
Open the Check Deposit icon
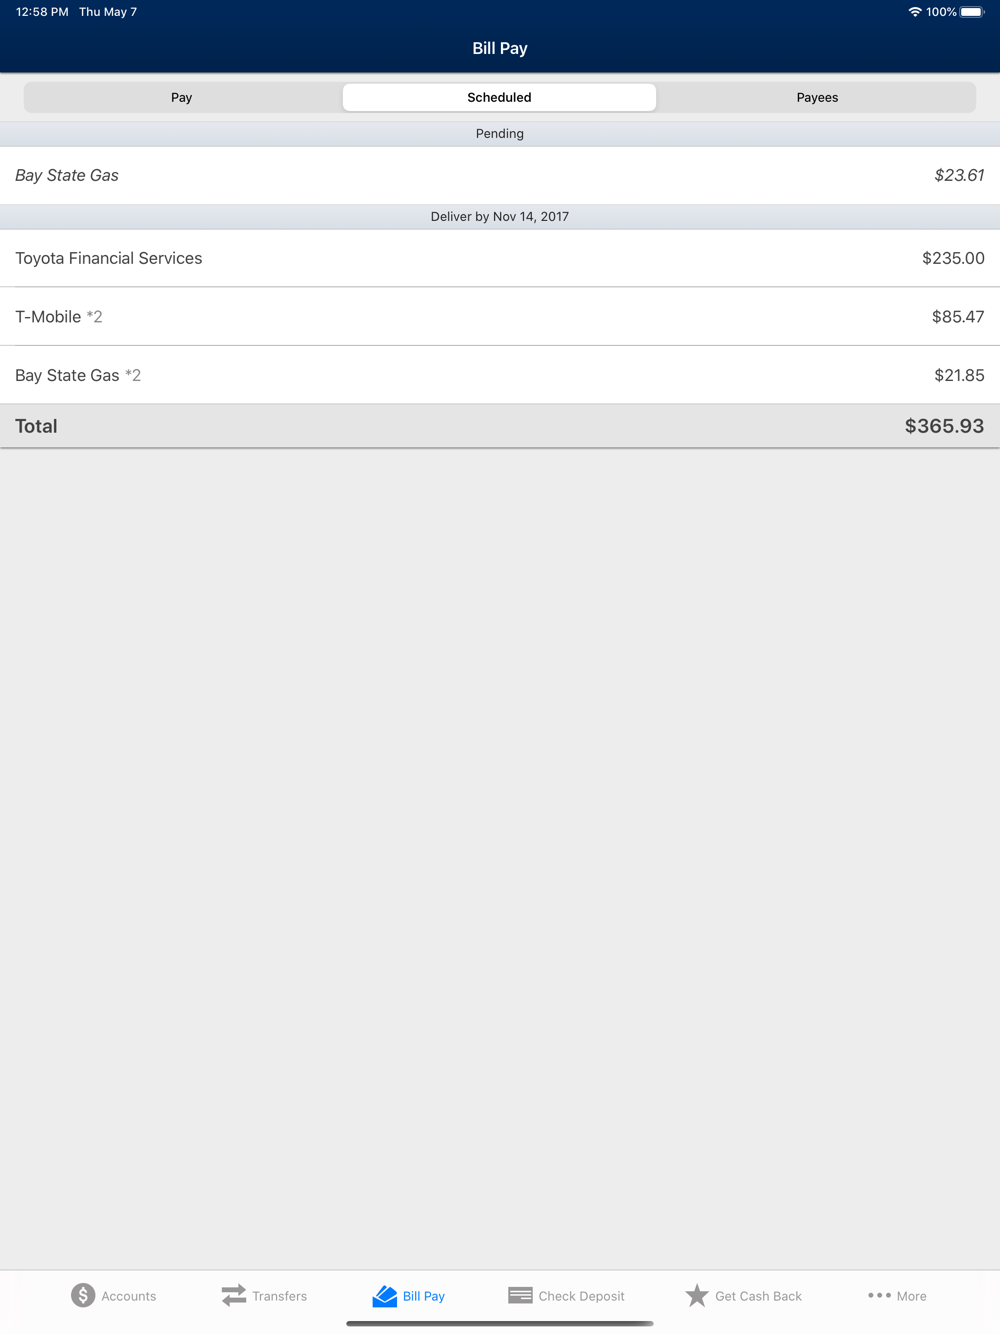pos(520,1295)
